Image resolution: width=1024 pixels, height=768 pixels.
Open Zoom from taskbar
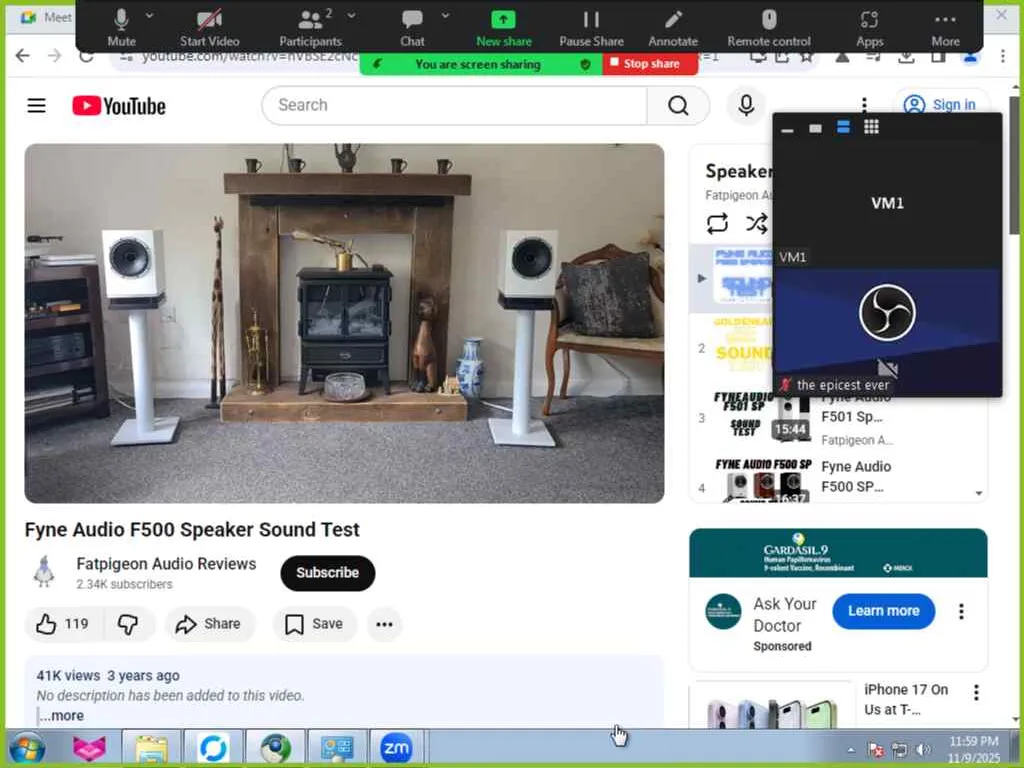(x=396, y=748)
